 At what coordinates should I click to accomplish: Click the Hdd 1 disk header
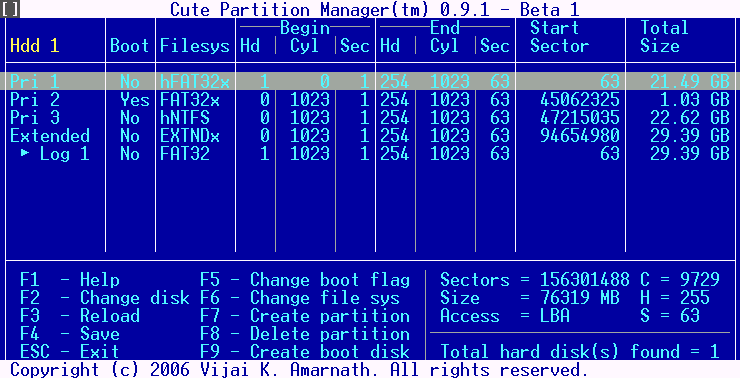point(35,46)
